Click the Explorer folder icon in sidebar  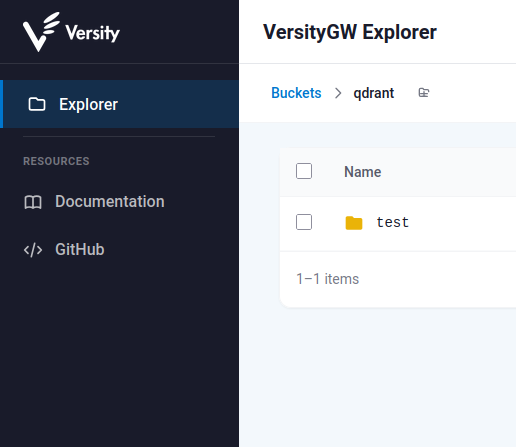(x=37, y=104)
